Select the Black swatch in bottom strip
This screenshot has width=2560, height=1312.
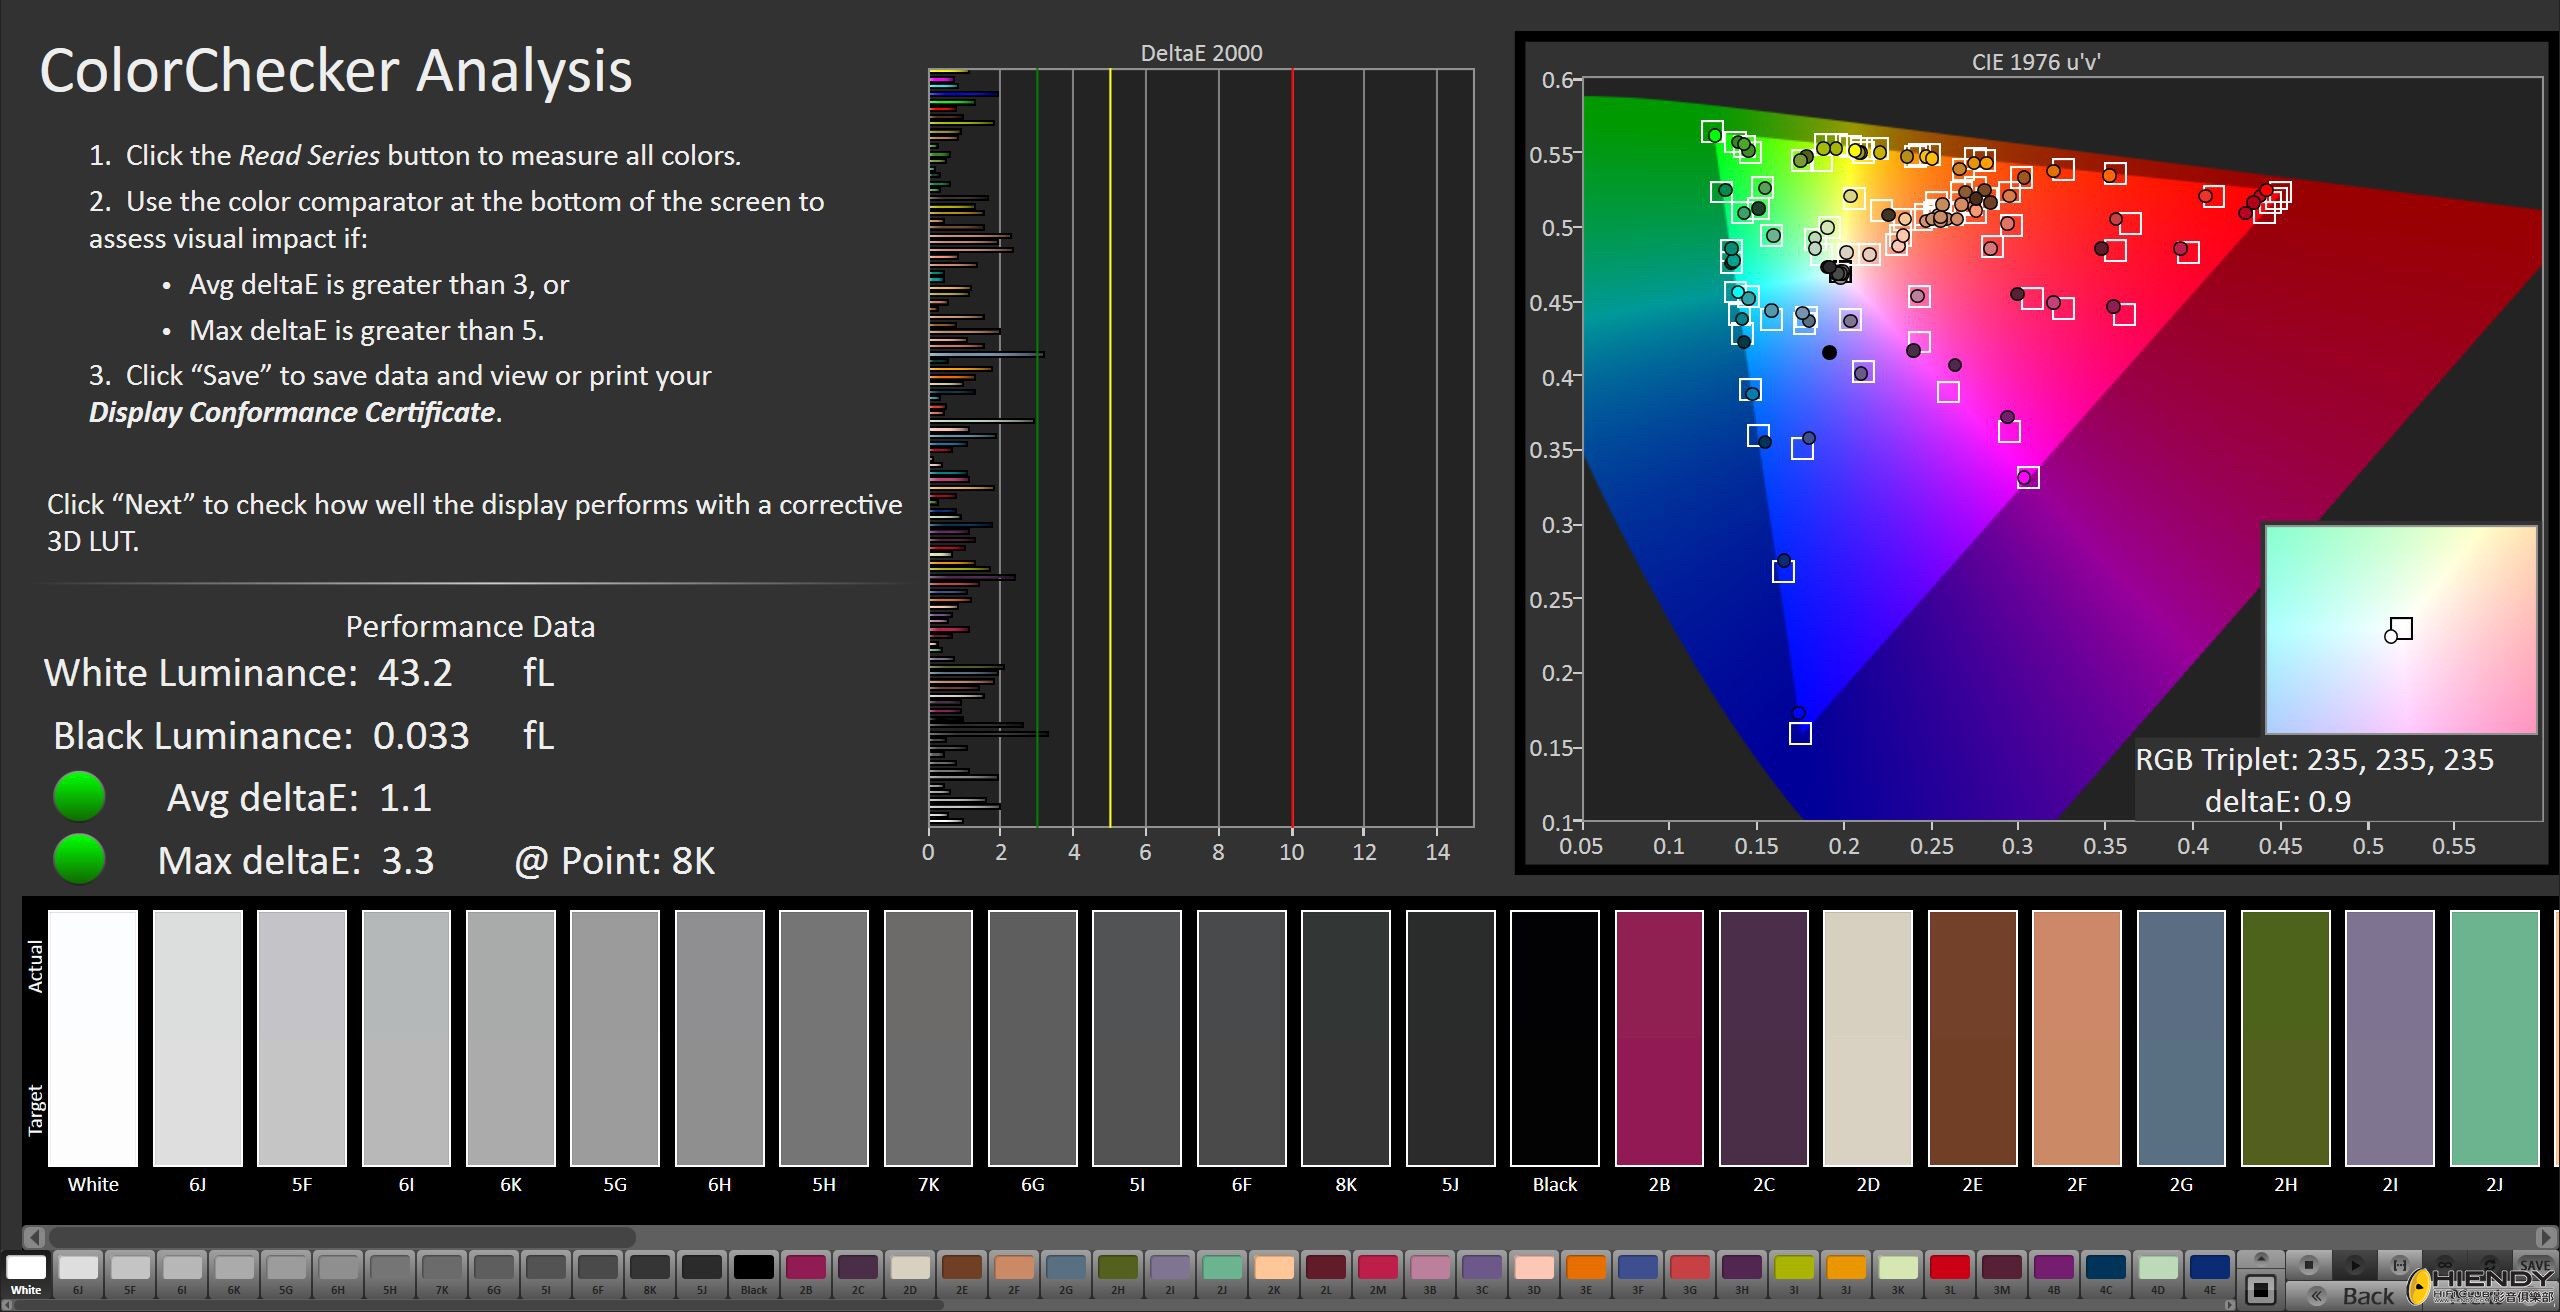pos(754,1274)
